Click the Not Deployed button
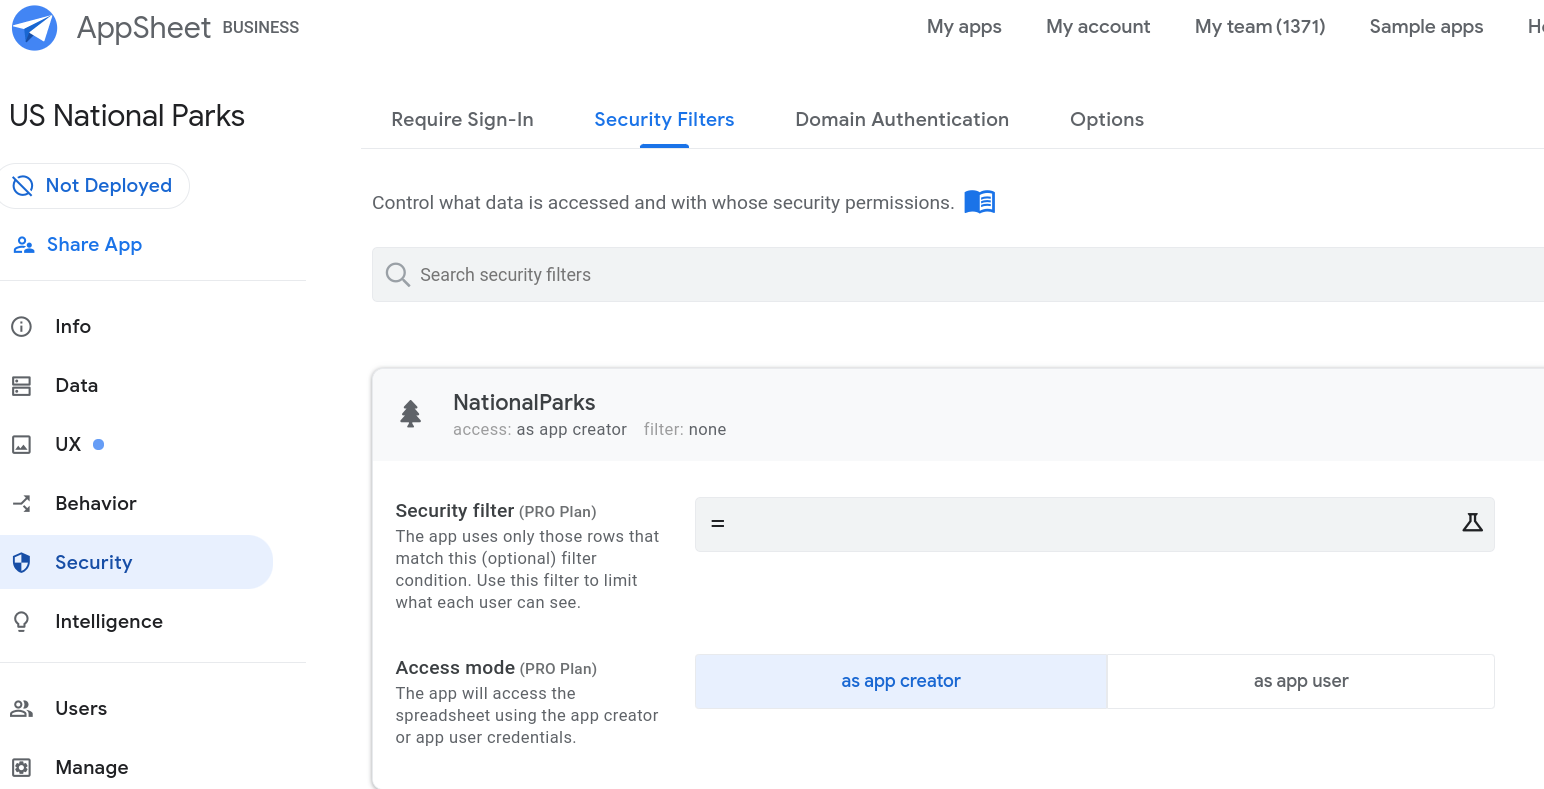1544x789 pixels. (94, 185)
